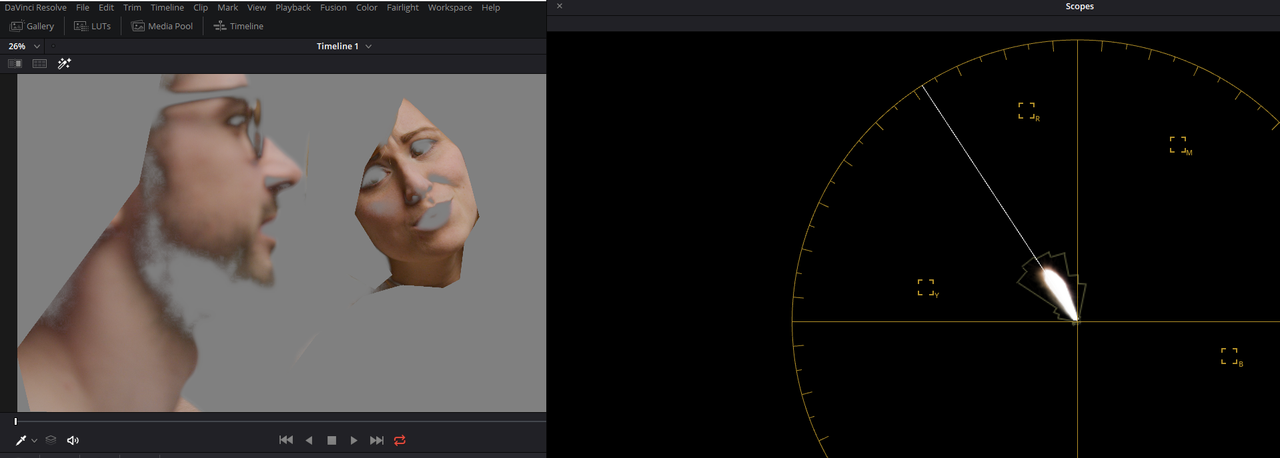
Task: Open the Media Pool panel
Action: [x=162, y=26]
